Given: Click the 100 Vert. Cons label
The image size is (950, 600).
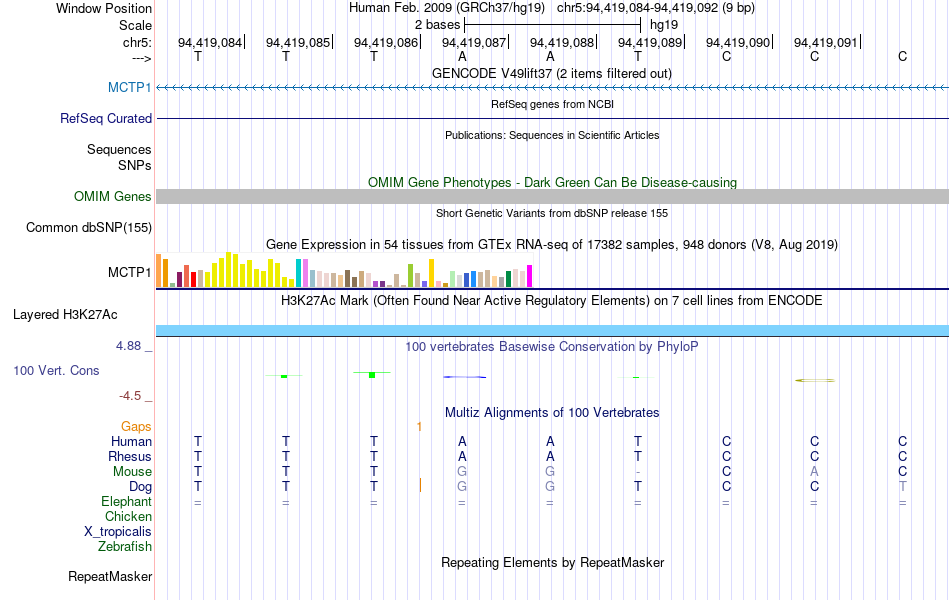Looking at the screenshot, I should (56, 370).
